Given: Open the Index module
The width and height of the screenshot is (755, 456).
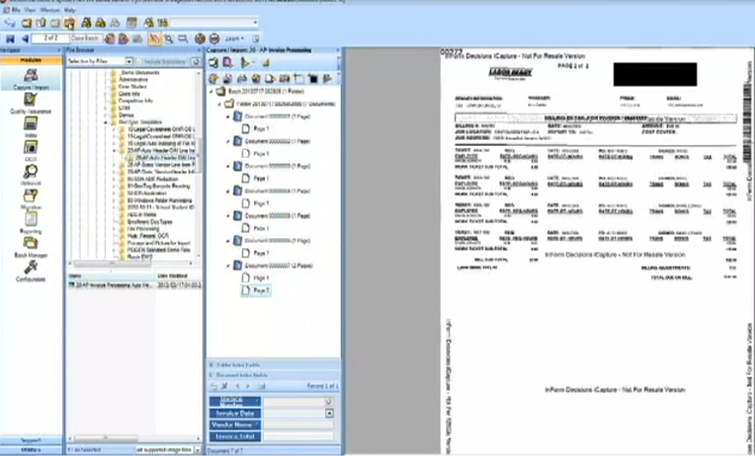Looking at the screenshot, I should pyautogui.click(x=30, y=127).
